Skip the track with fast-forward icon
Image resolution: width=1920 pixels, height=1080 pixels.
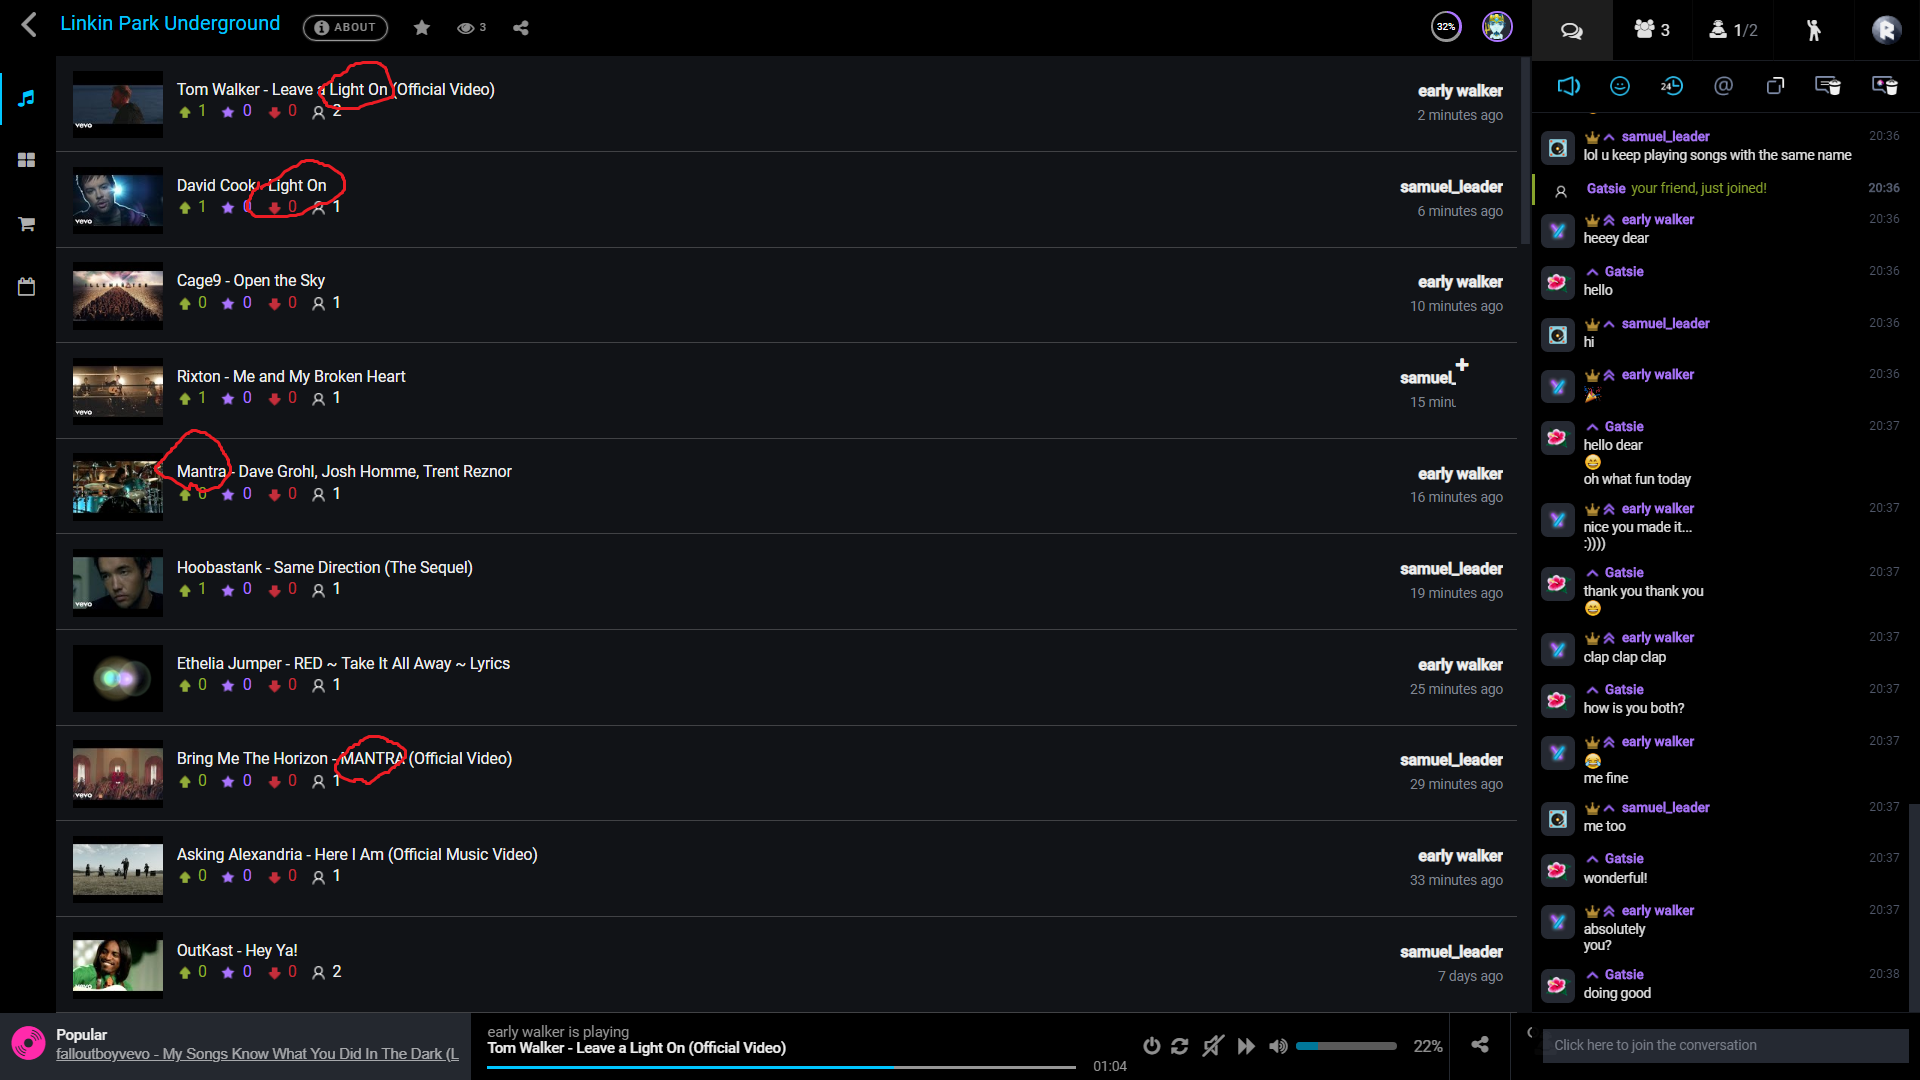pos(1246,1046)
